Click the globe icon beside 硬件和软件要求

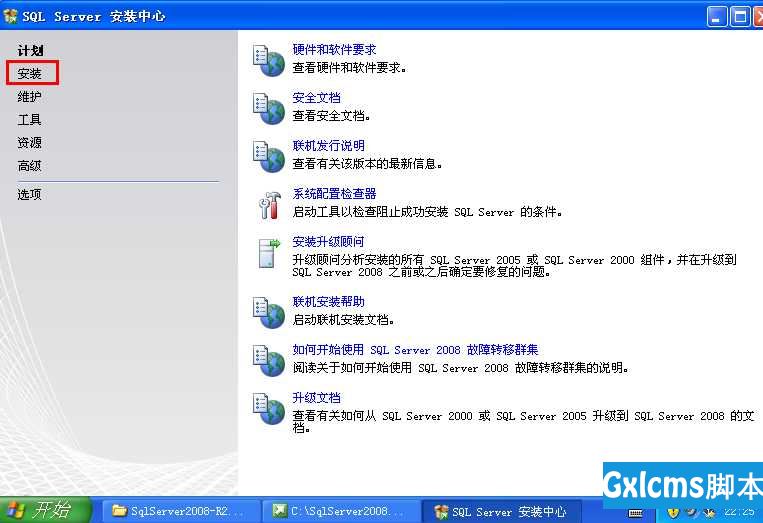(x=269, y=61)
